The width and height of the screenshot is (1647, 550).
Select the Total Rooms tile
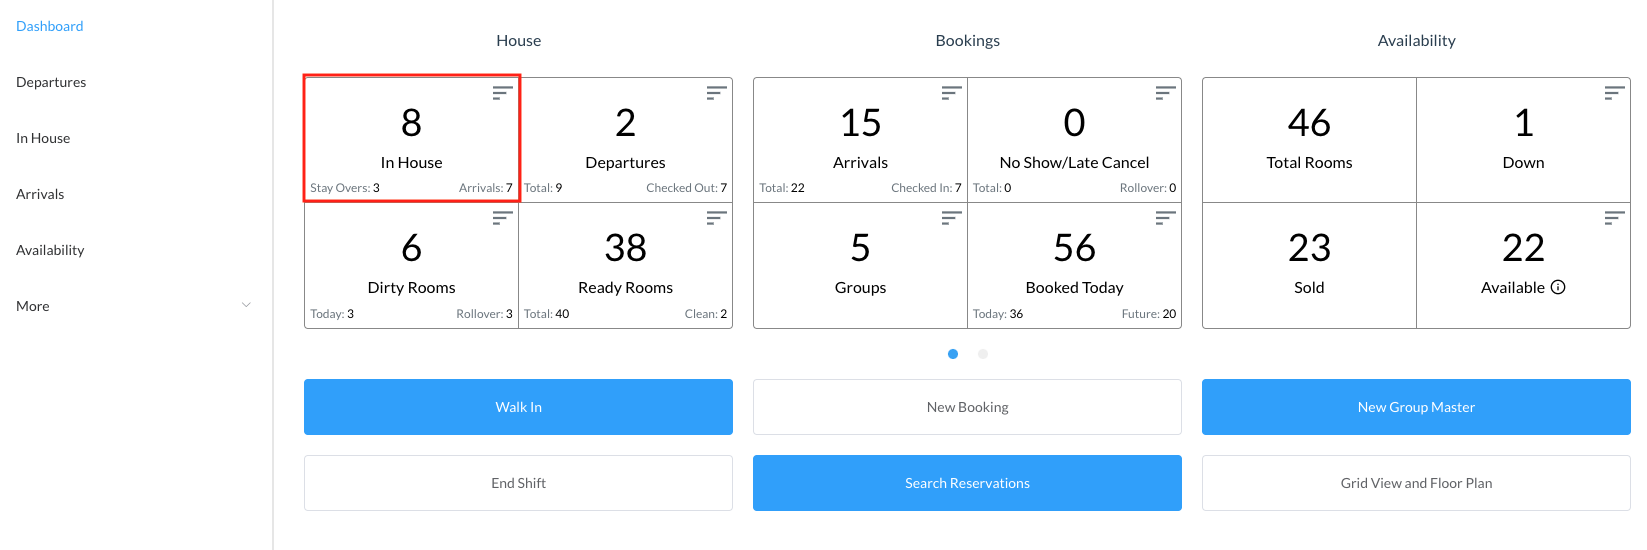pyautogui.click(x=1309, y=140)
